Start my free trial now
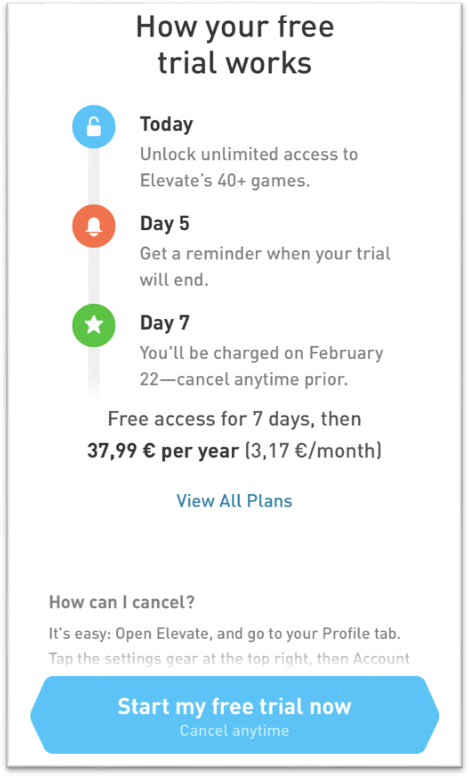The width and height of the screenshot is (469, 776). [x=234, y=715]
